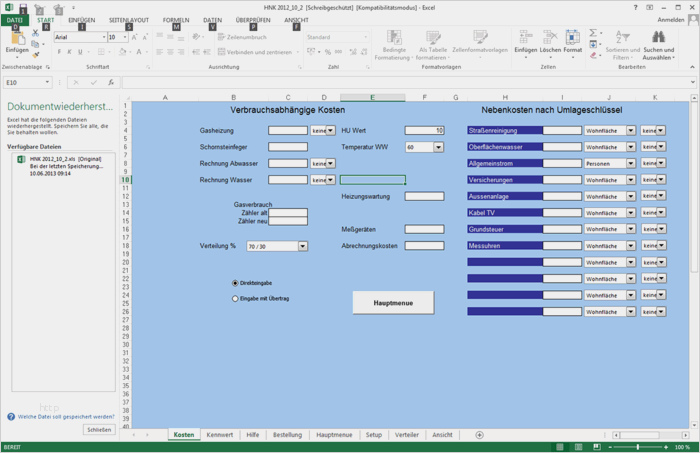Click the AutoSum sigma icon
700x453 pixels.
594,33
